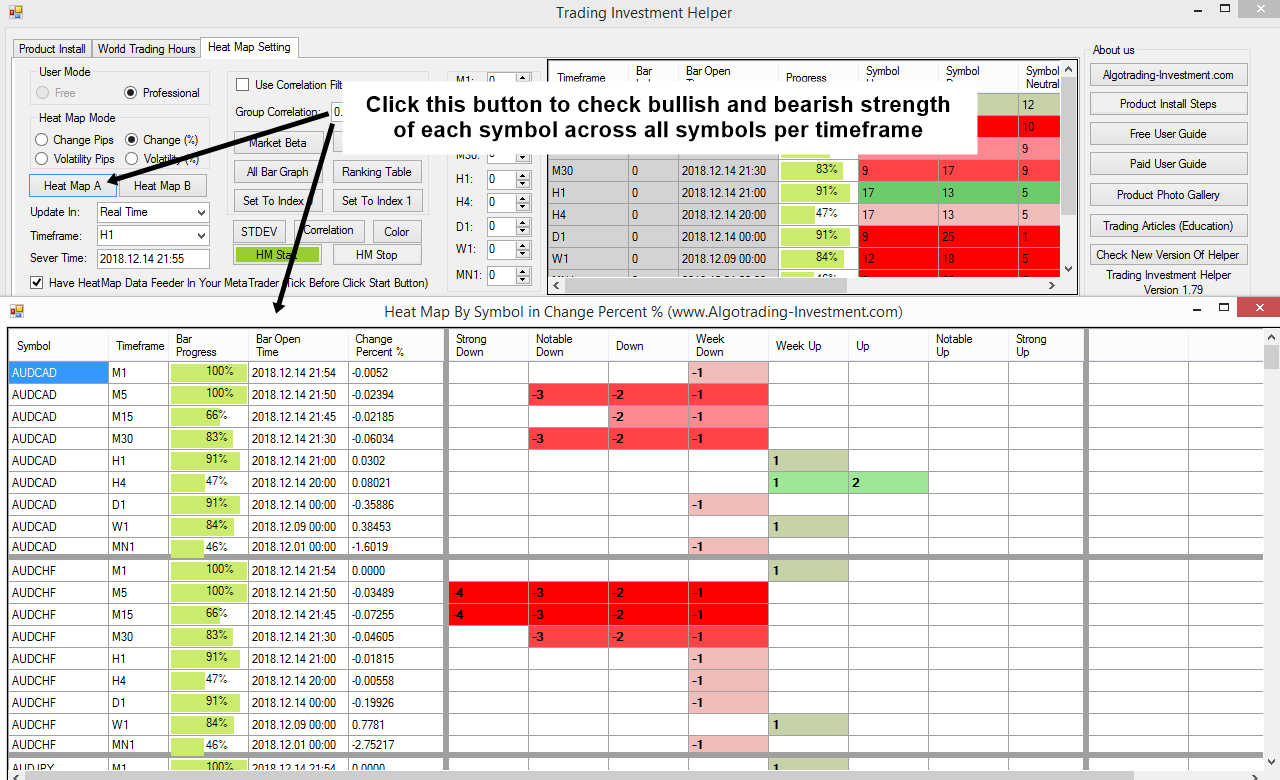Screen dimensions: 1280x780
Task: Decrease the MN1 spinner value
Action: click(x=522, y=280)
